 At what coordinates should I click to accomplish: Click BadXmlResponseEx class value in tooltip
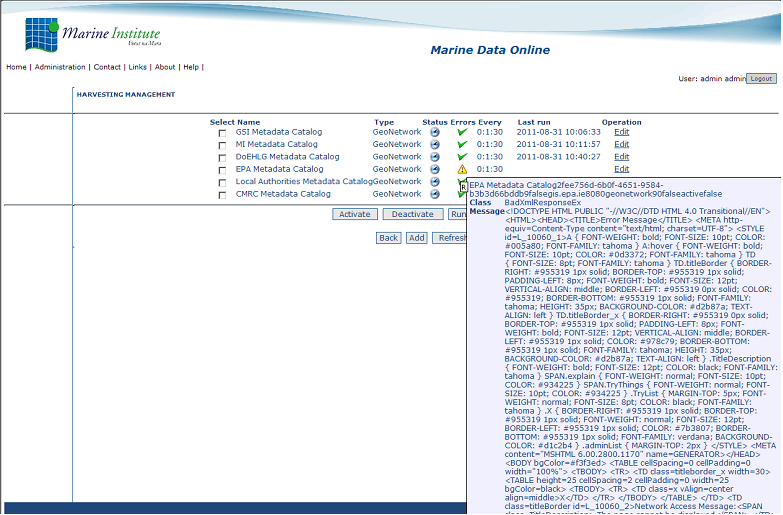[542, 203]
